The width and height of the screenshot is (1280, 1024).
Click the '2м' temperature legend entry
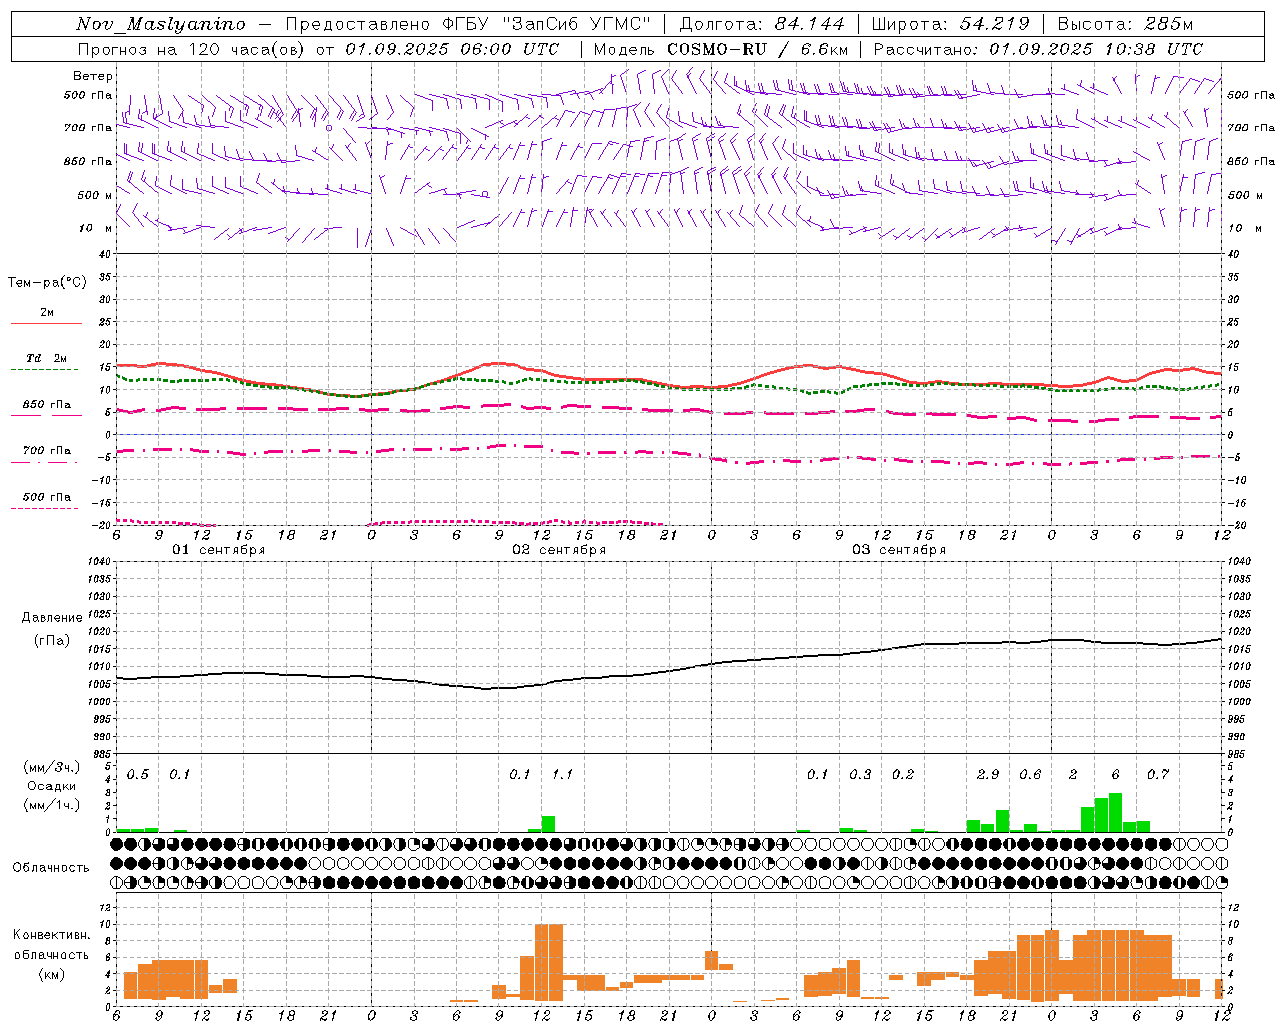coord(47,312)
